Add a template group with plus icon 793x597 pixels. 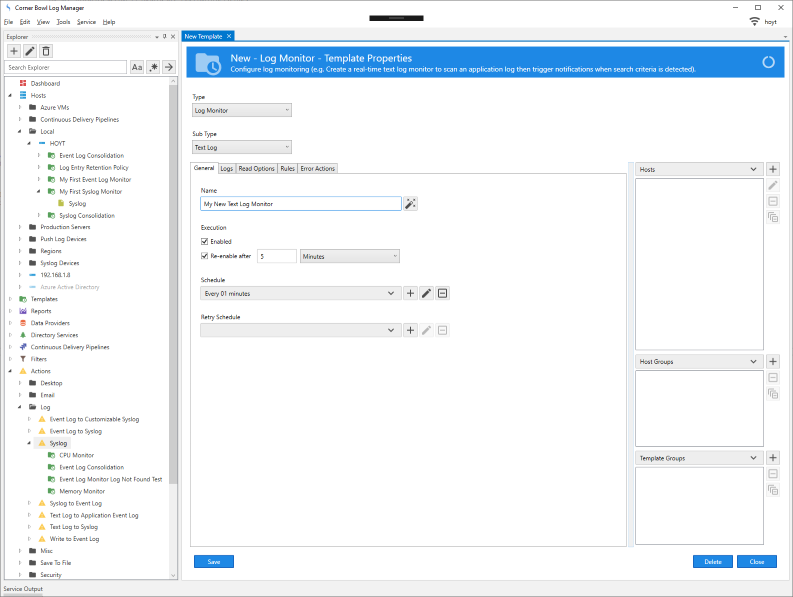pos(773,458)
